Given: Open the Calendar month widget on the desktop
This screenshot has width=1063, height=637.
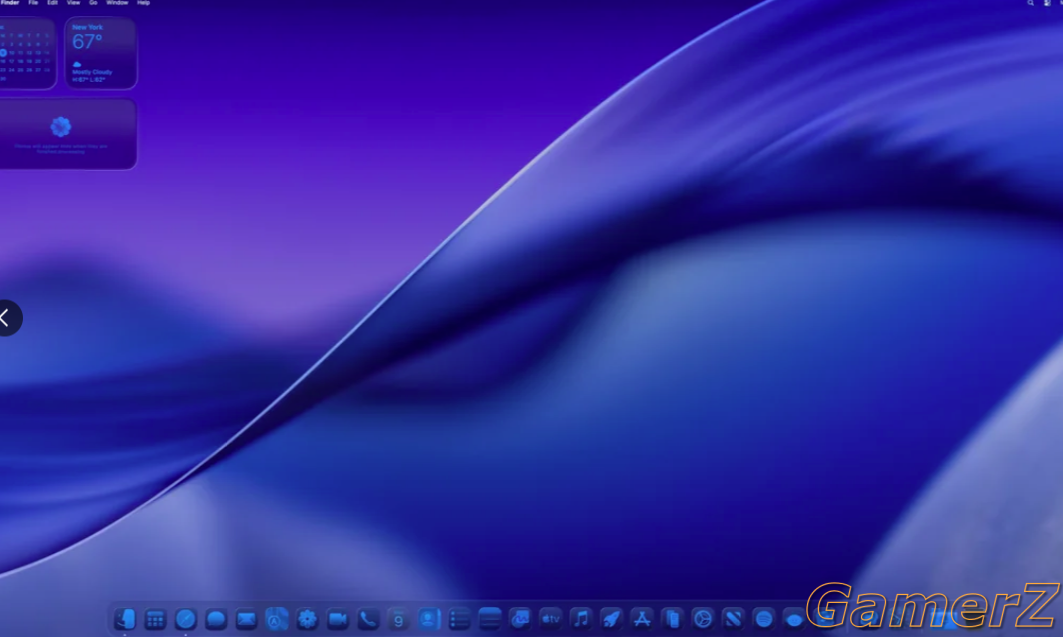Looking at the screenshot, I should coord(27,54).
